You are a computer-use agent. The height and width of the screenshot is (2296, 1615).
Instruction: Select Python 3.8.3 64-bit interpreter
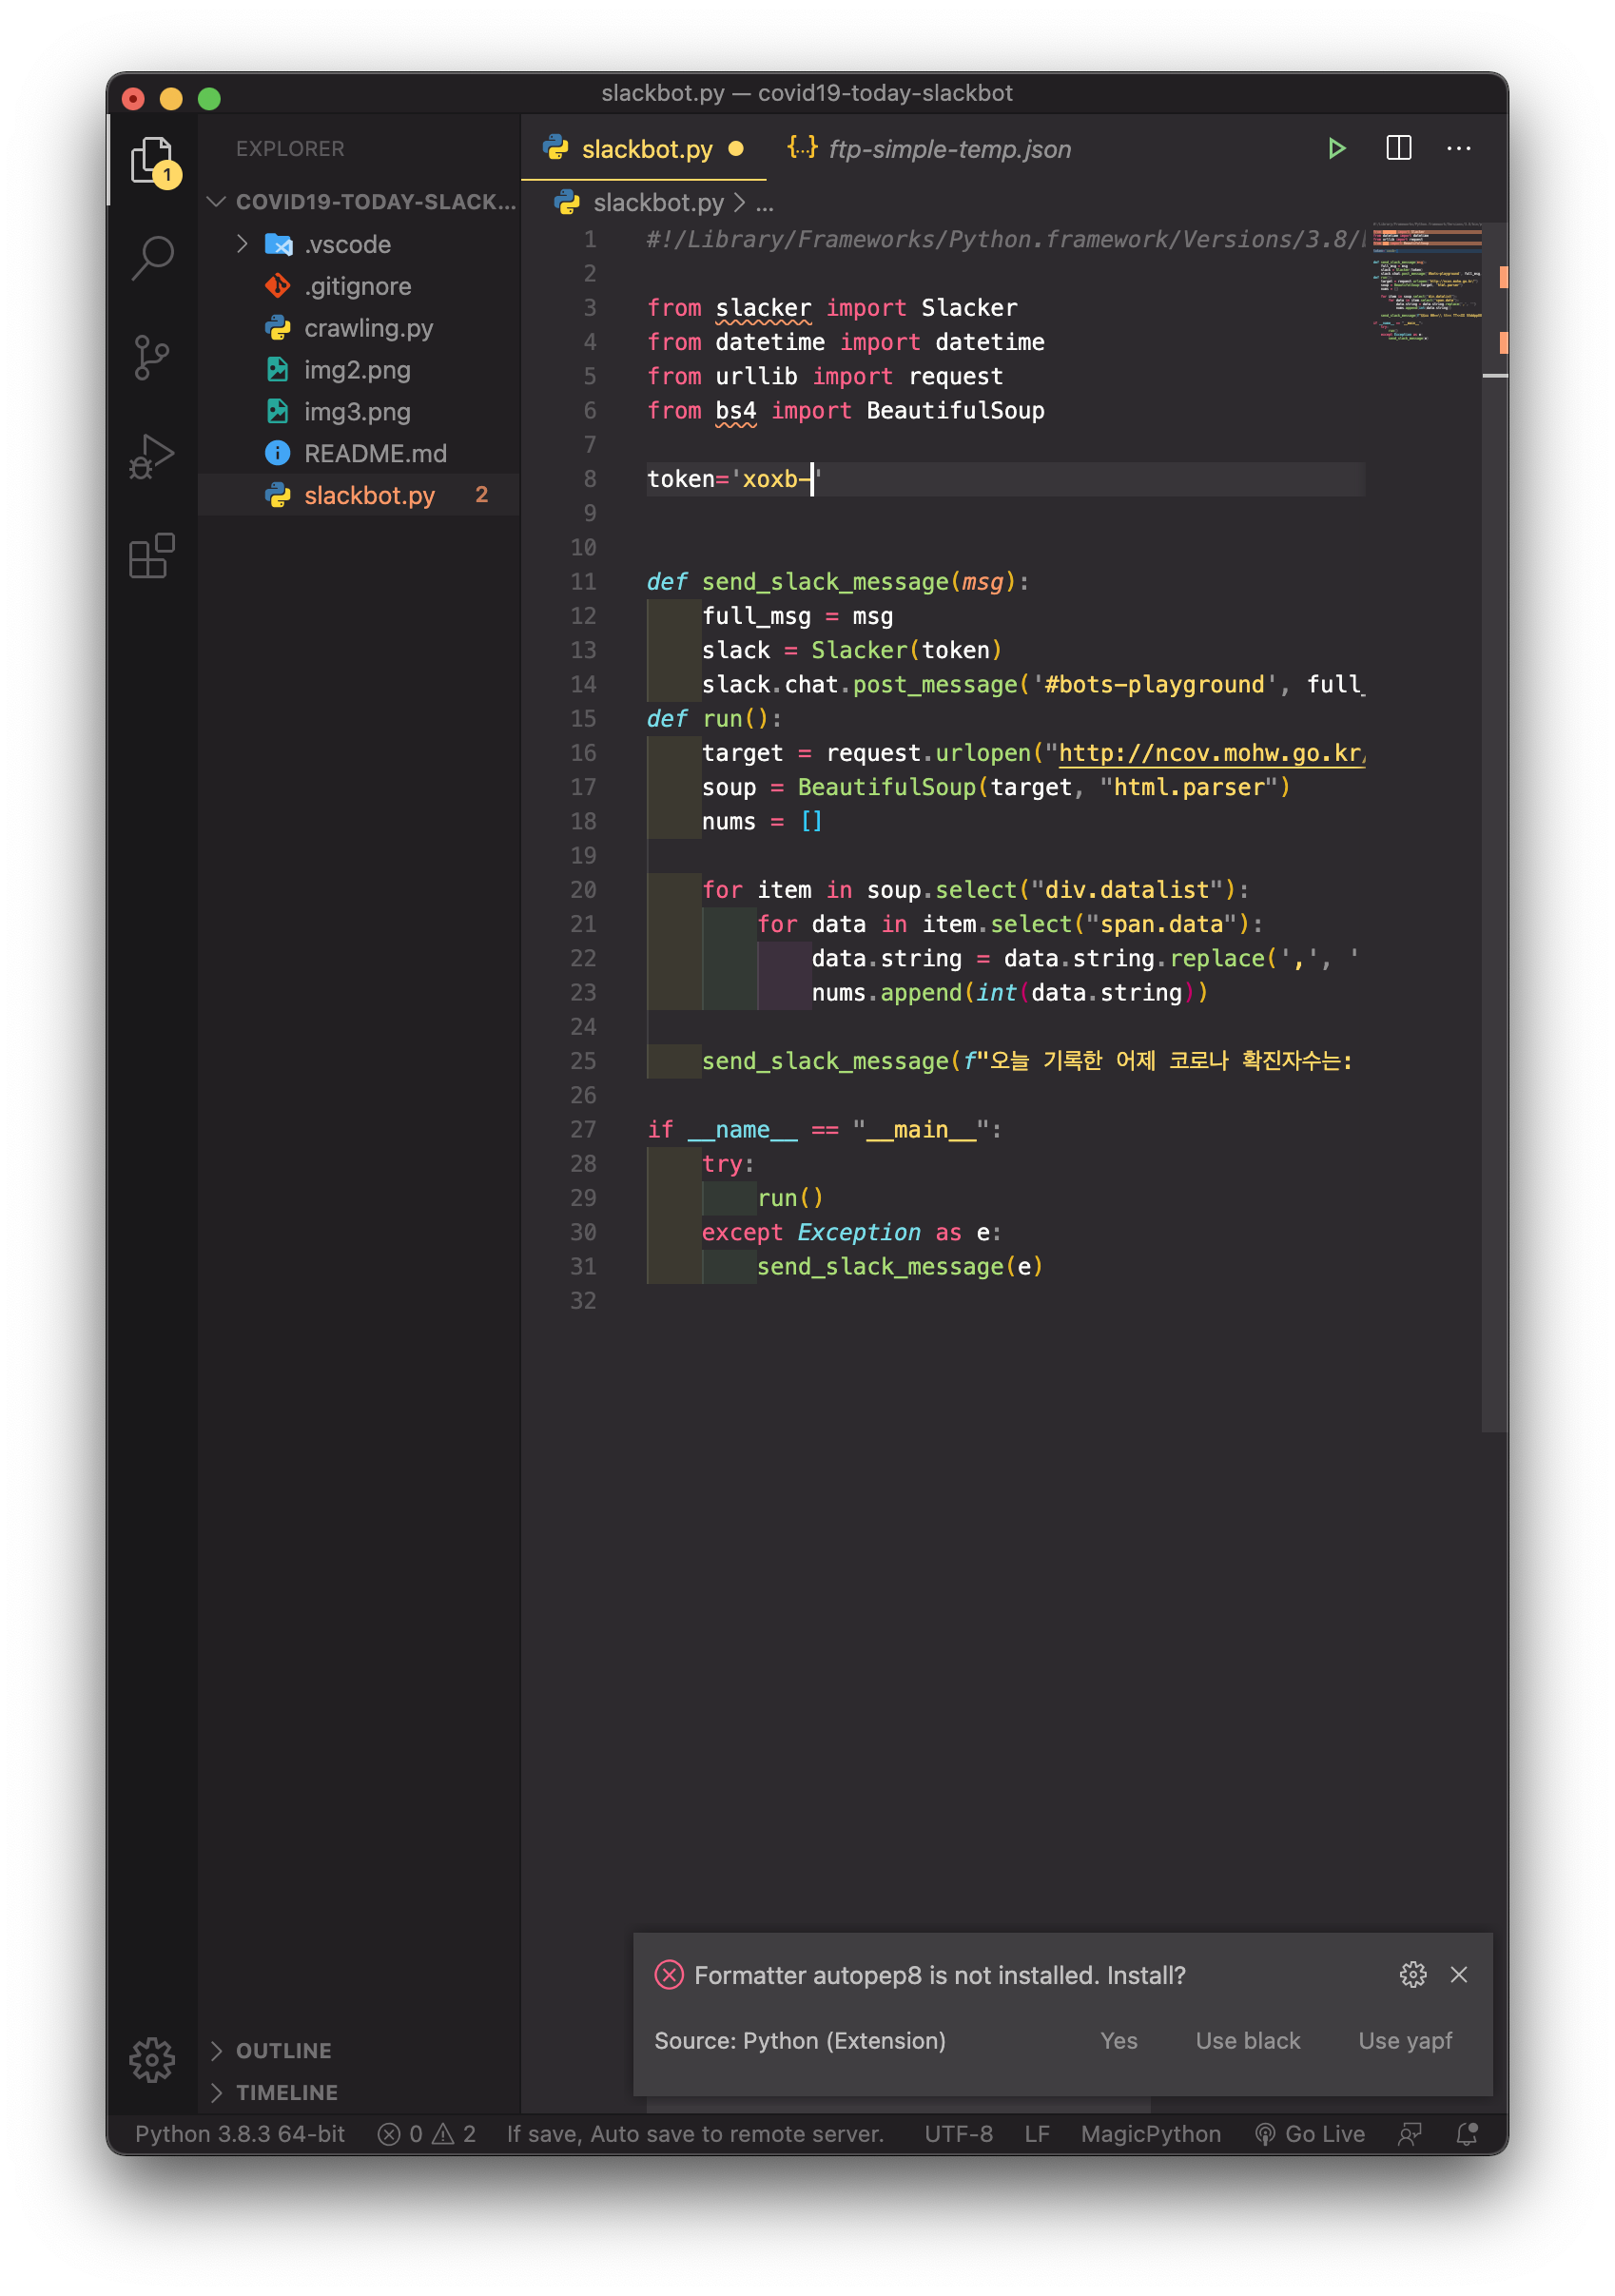pyautogui.click(x=240, y=2134)
